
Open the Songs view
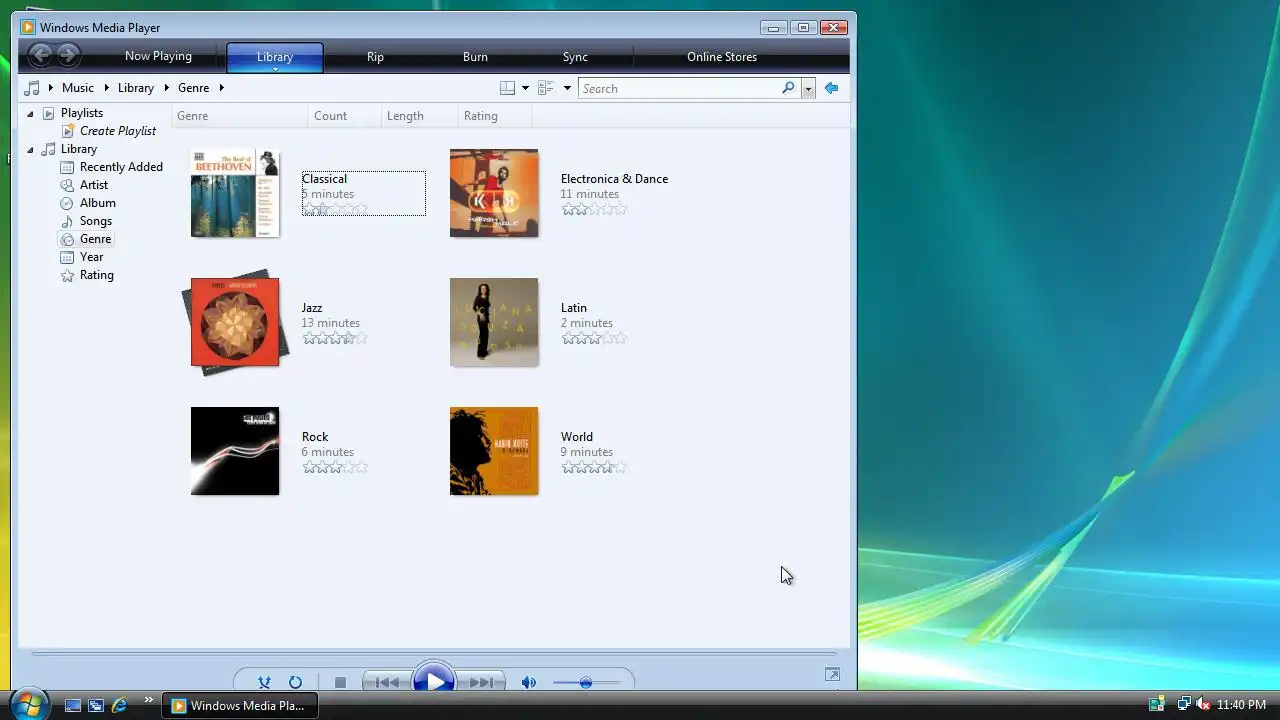coord(96,221)
